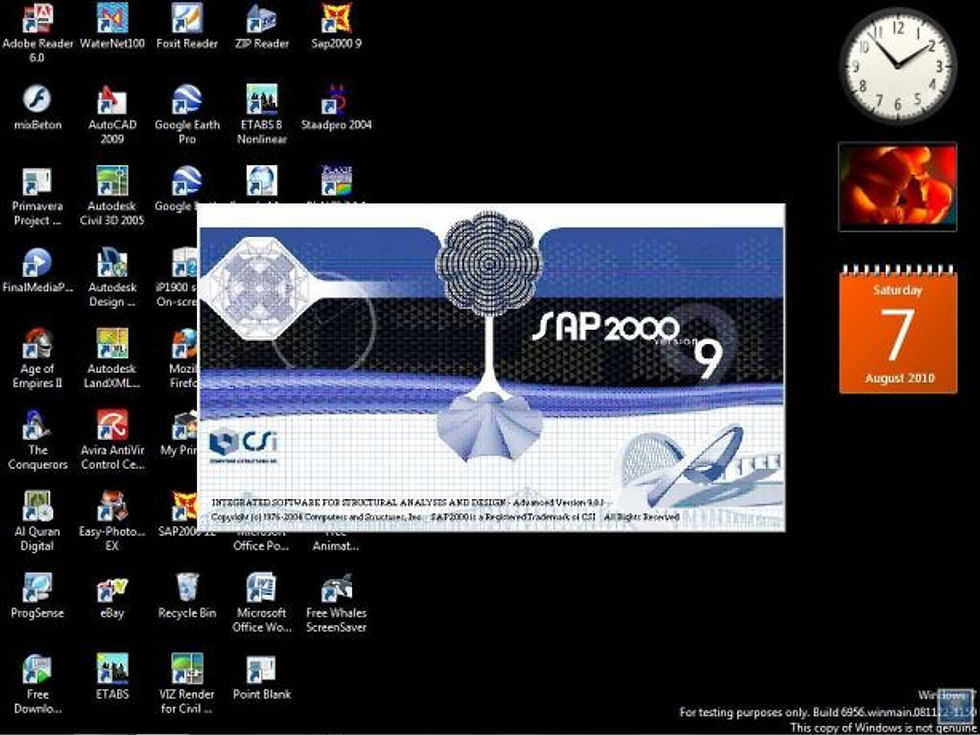Click The Conquerors game icon
This screenshot has width=980, height=735.
pyautogui.click(x=38, y=440)
